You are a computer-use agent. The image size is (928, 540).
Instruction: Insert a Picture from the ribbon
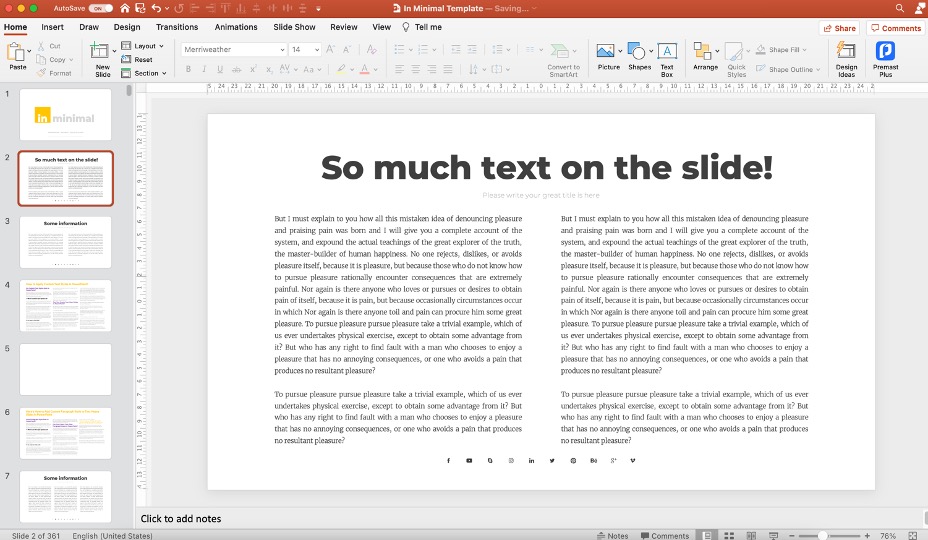(608, 56)
